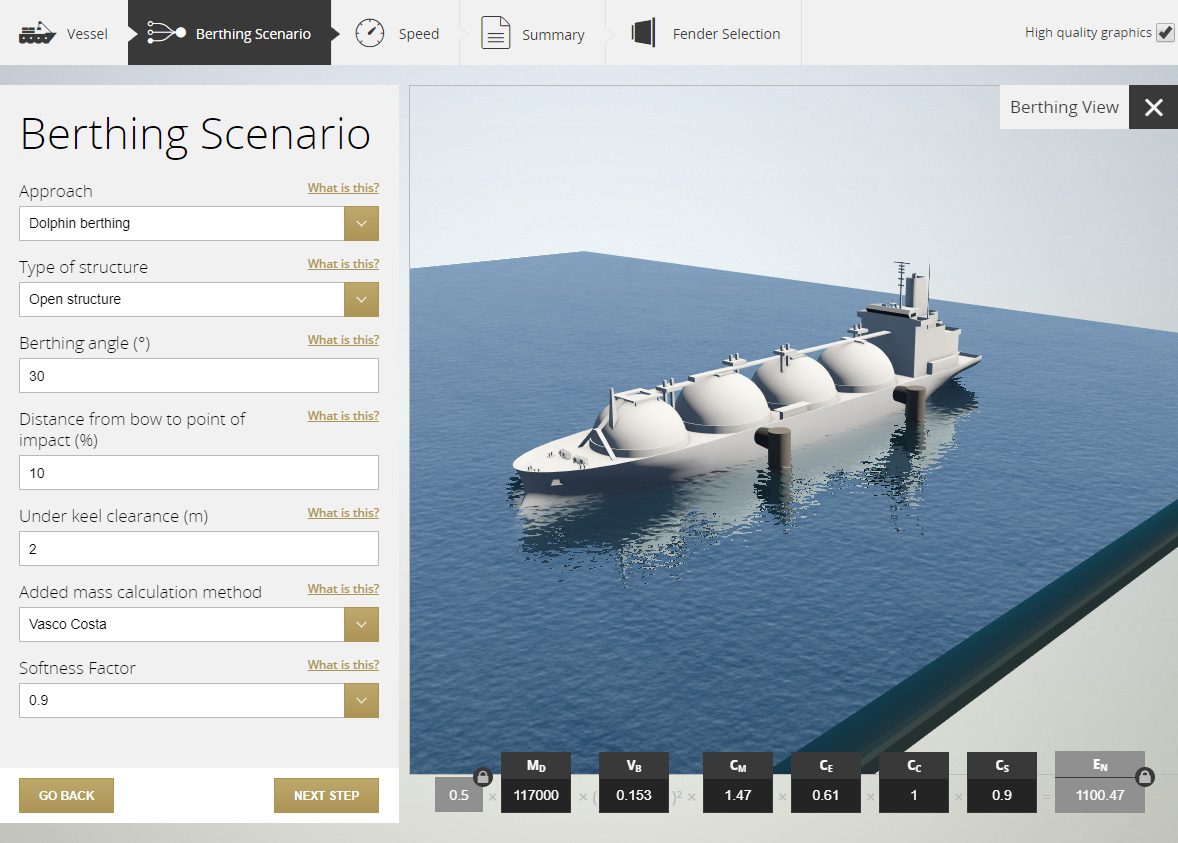Image resolution: width=1178 pixels, height=843 pixels.
Task: Click the Summary document icon
Action: point(496,33)
